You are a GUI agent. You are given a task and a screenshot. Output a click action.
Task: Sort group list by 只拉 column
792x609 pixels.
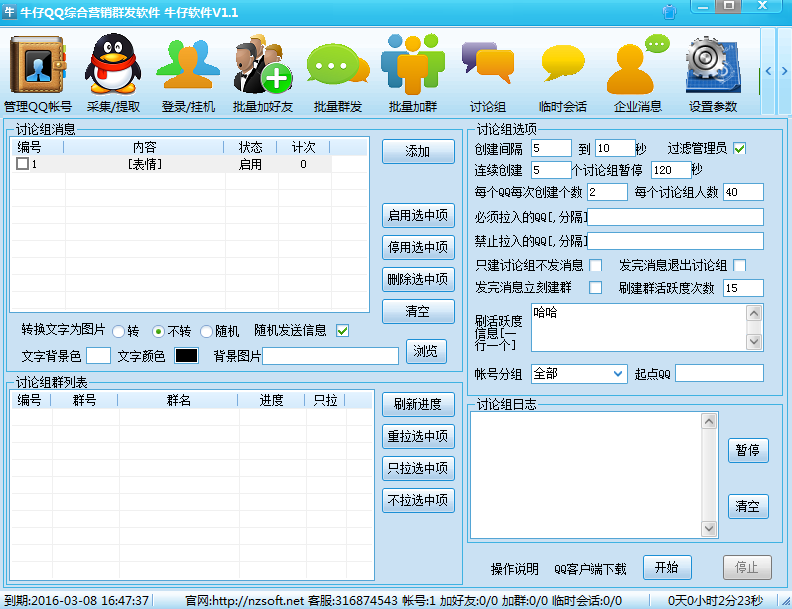(x=325, y=400)
